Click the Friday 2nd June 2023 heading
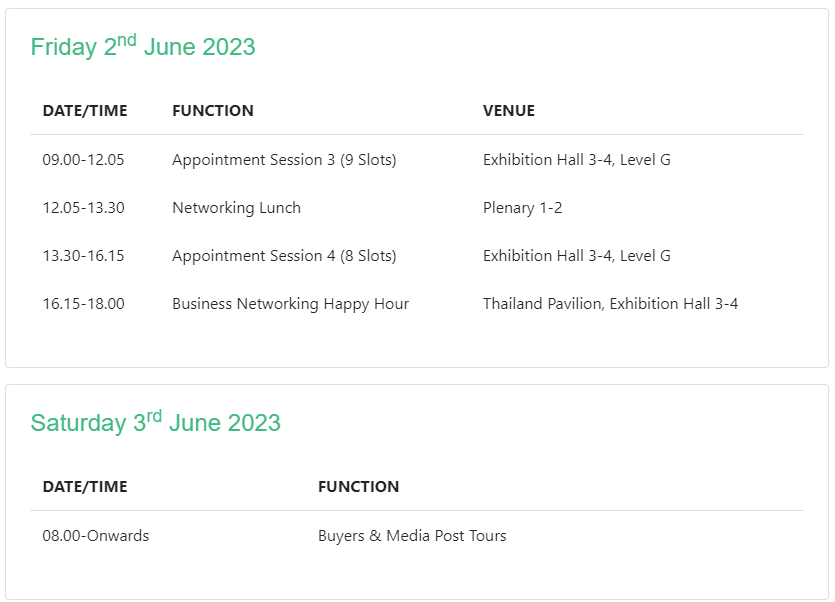Screen dimensions: 835x602 (x=143, y=46)
